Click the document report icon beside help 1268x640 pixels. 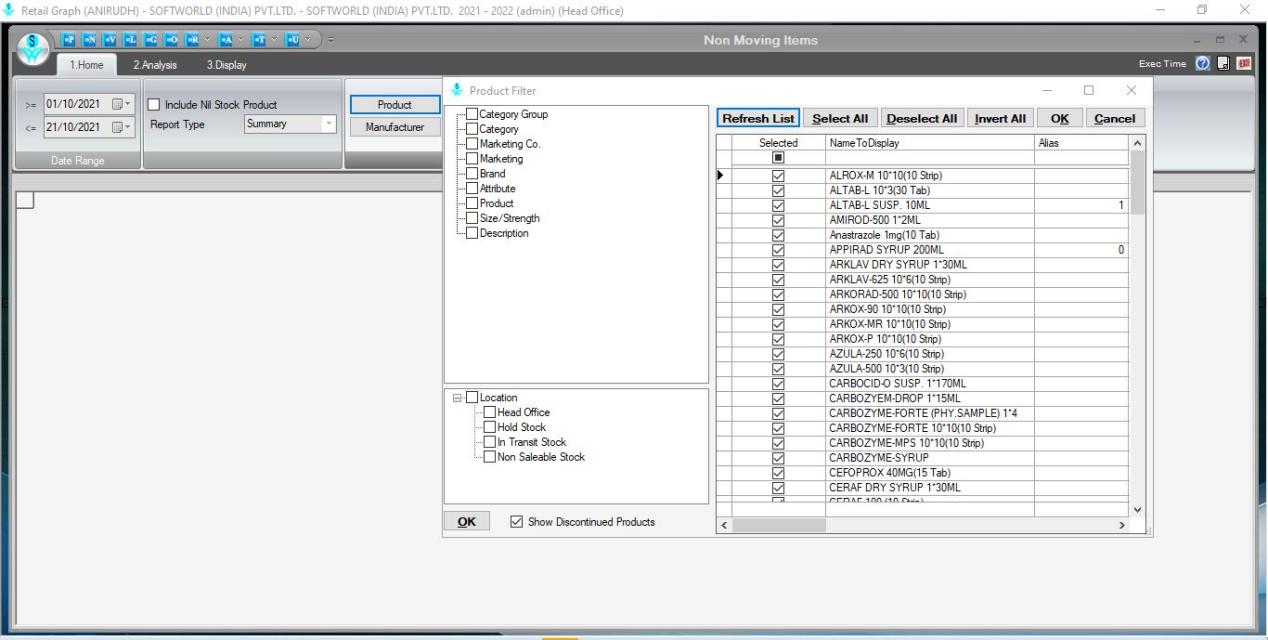click(1223, 65)
